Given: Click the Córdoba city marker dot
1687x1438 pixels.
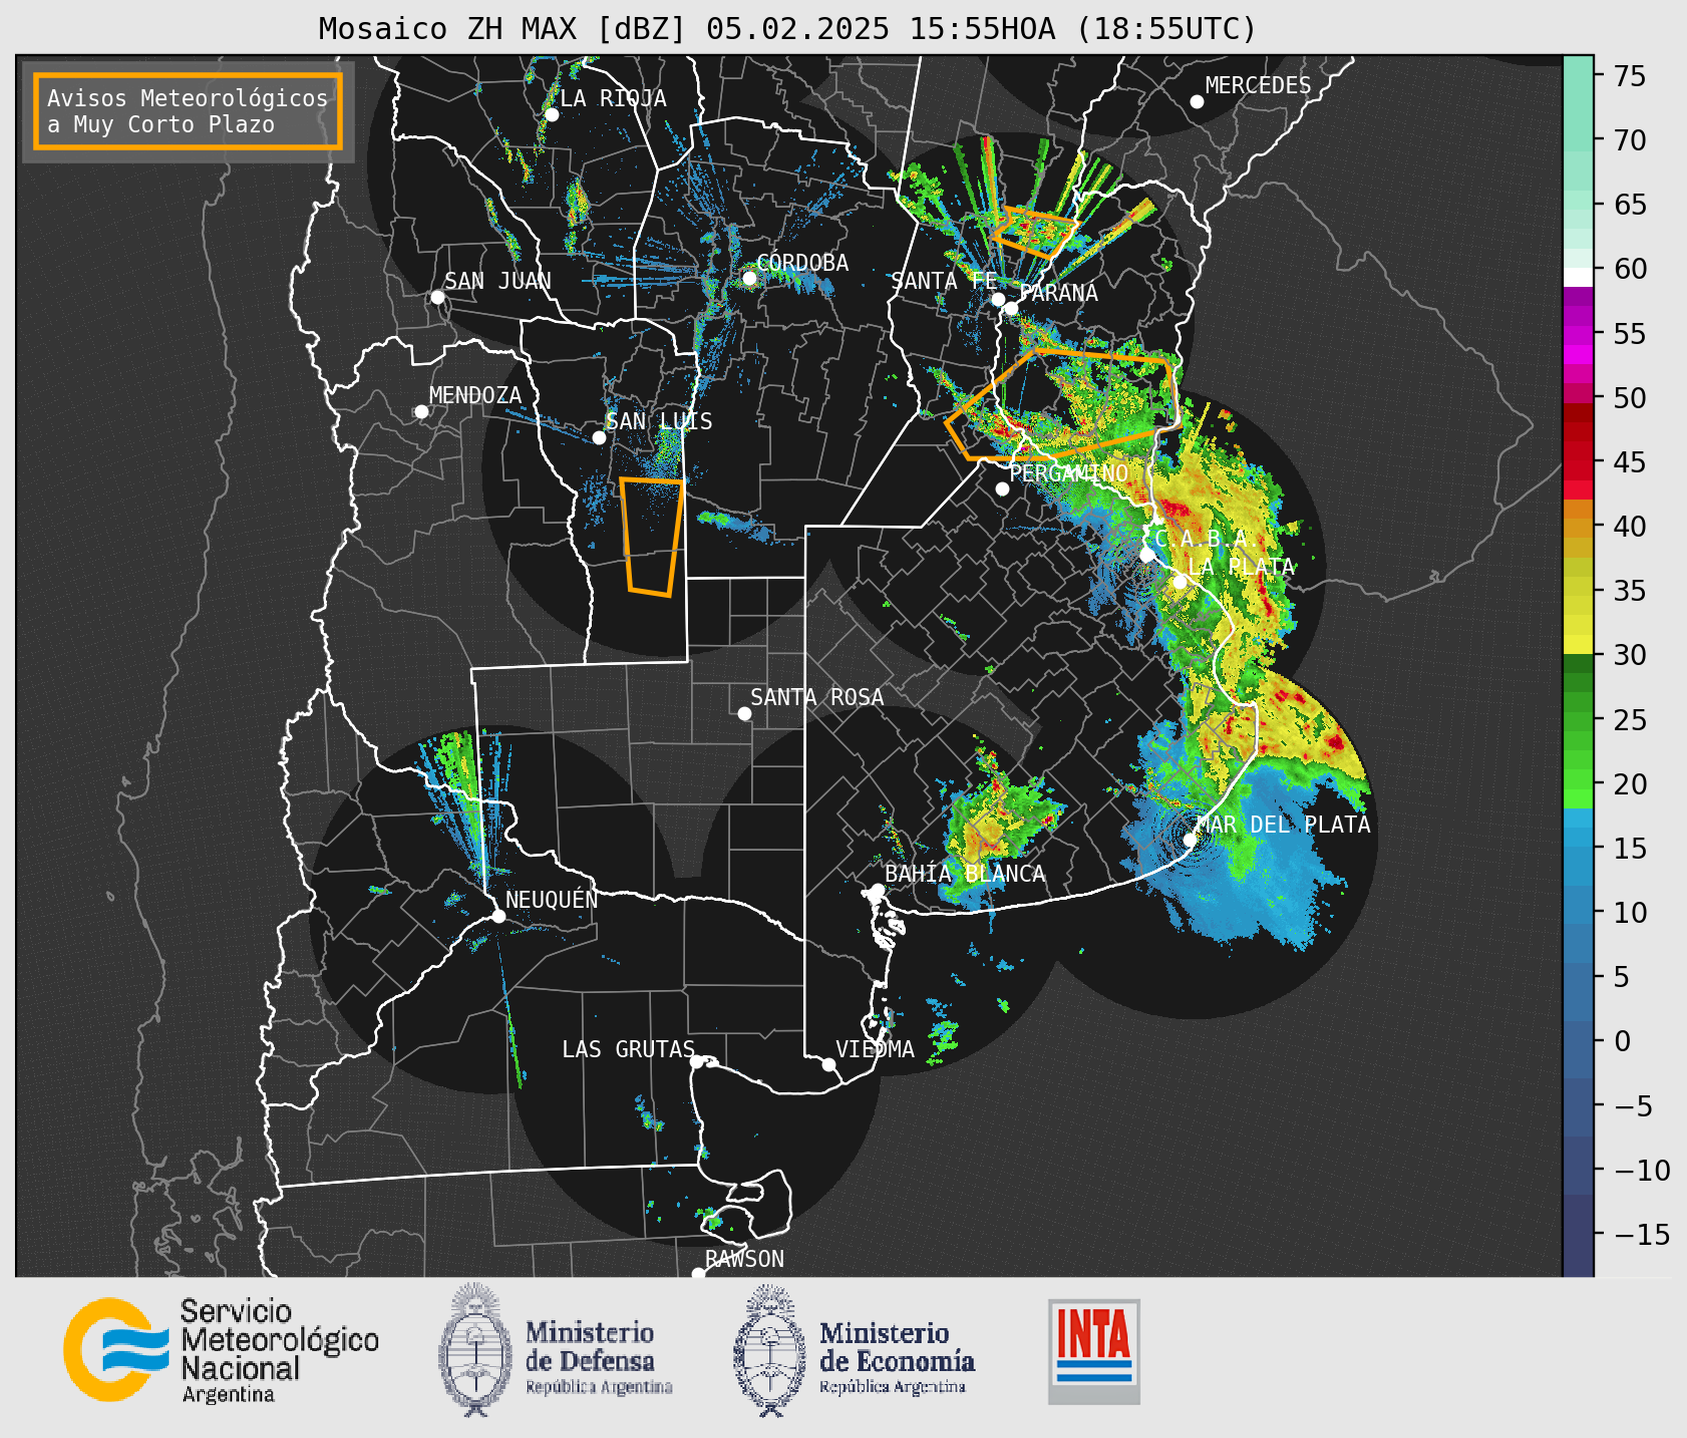Looking at the screenshot, I should click(x=749, y=278).
